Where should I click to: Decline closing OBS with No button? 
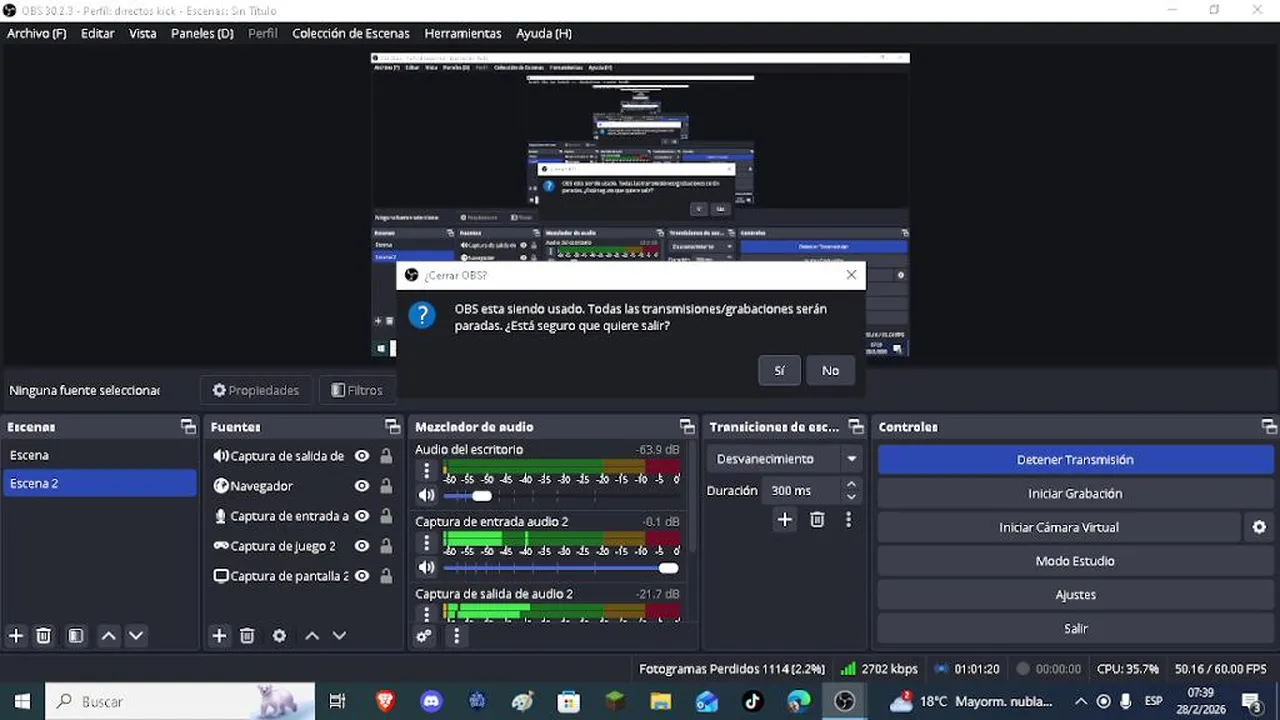pyautogui.click(x=830, y=370)
